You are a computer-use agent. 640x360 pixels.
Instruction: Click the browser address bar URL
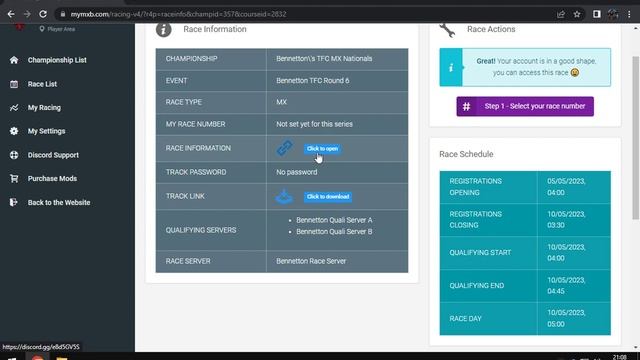point(178,14)
